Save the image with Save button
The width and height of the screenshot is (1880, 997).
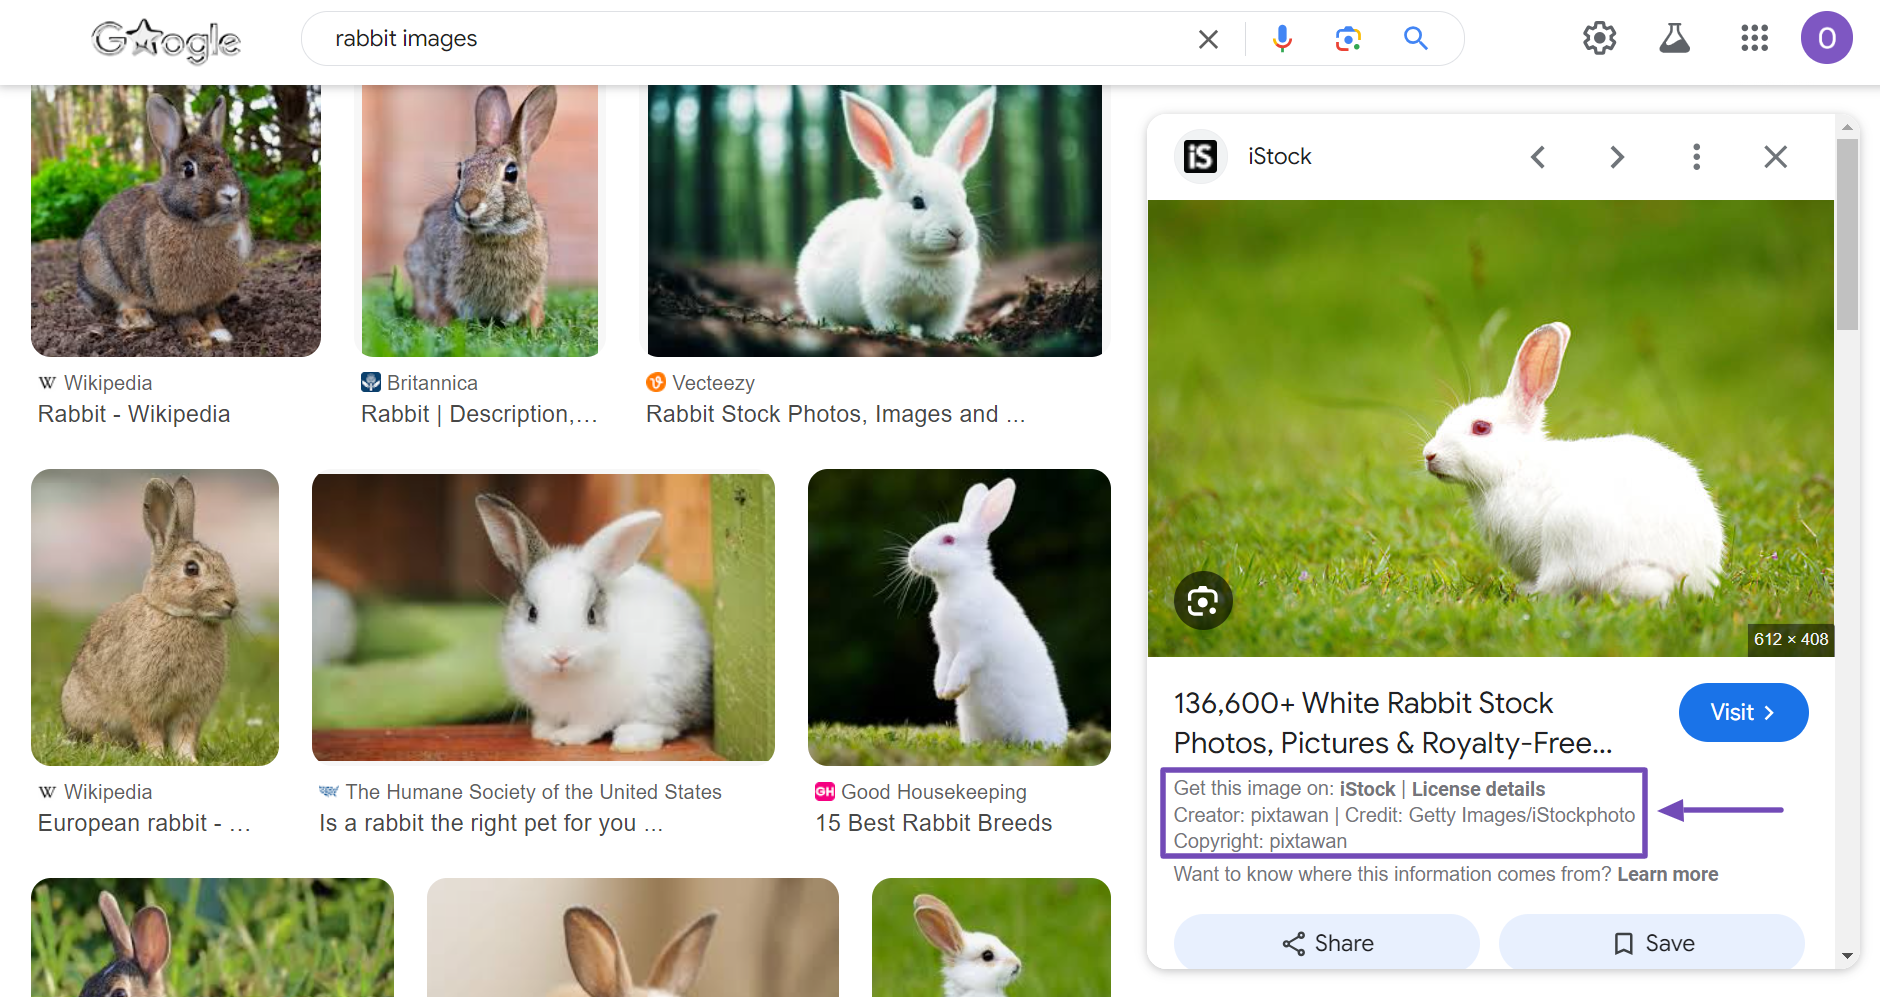[1651, 943]
